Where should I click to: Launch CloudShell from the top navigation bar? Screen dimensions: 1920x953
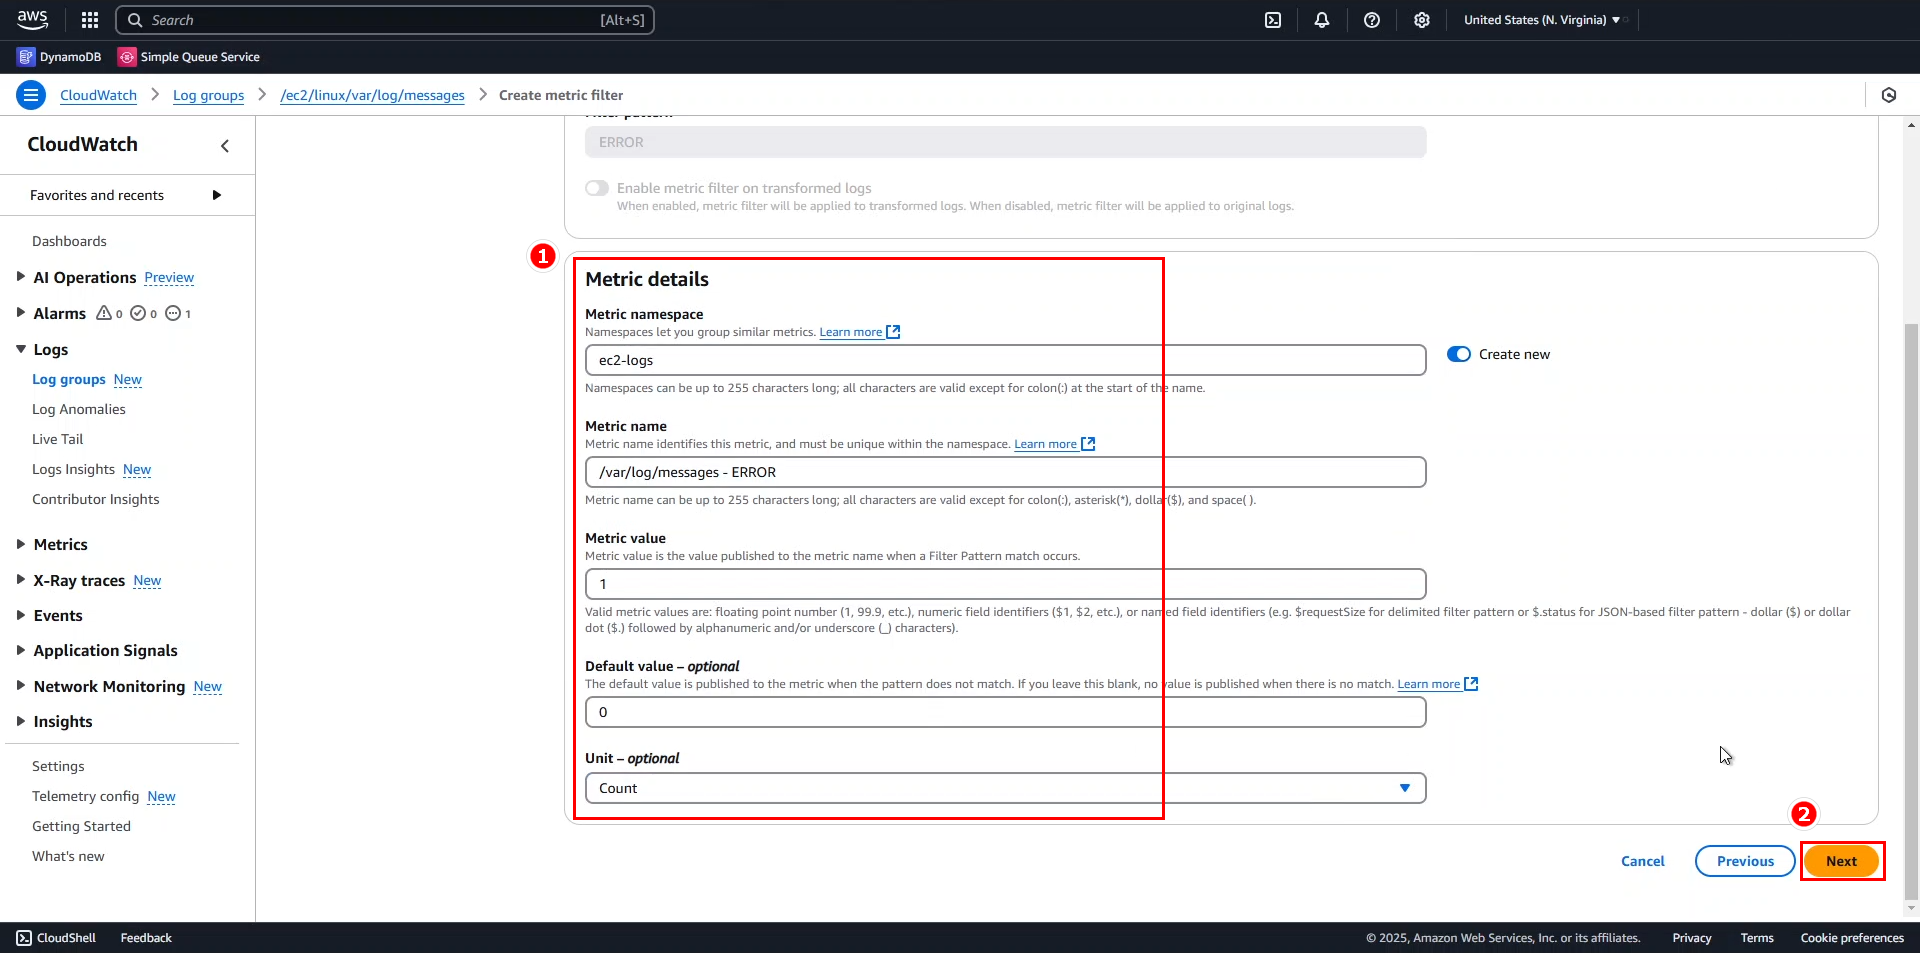click(x=1273, y=20)
